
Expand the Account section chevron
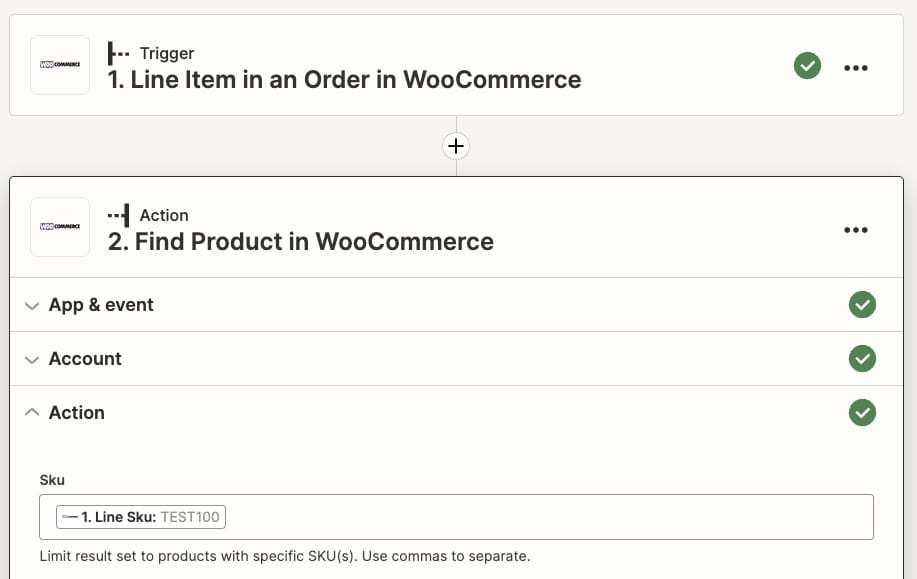tap(32, 359)
